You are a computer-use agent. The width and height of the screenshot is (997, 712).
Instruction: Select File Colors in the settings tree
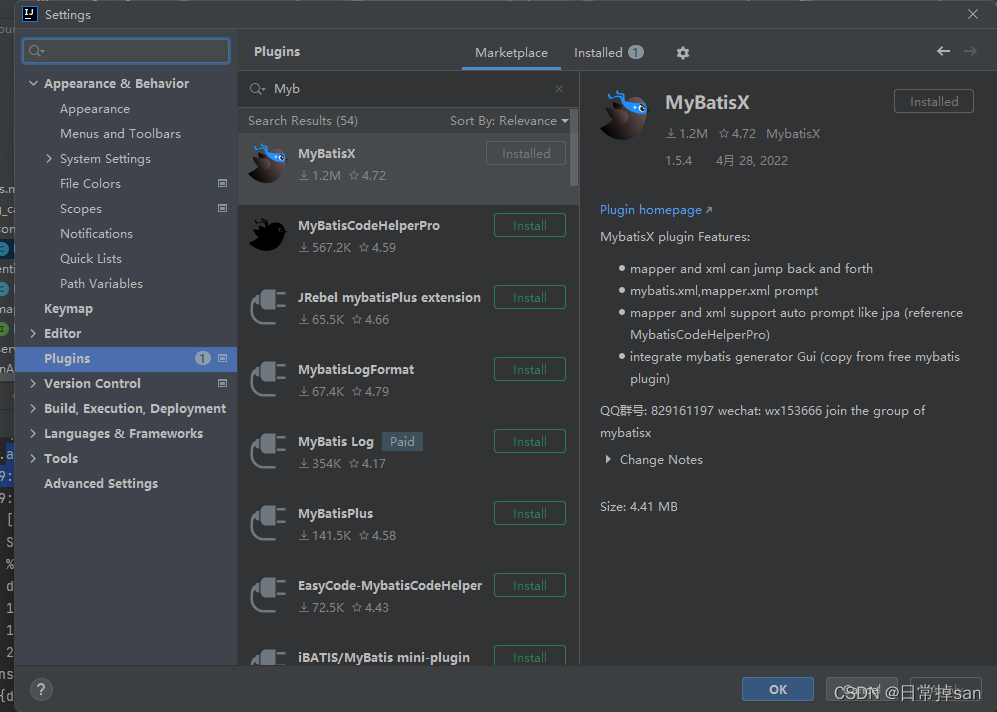[x=90, y=184]
